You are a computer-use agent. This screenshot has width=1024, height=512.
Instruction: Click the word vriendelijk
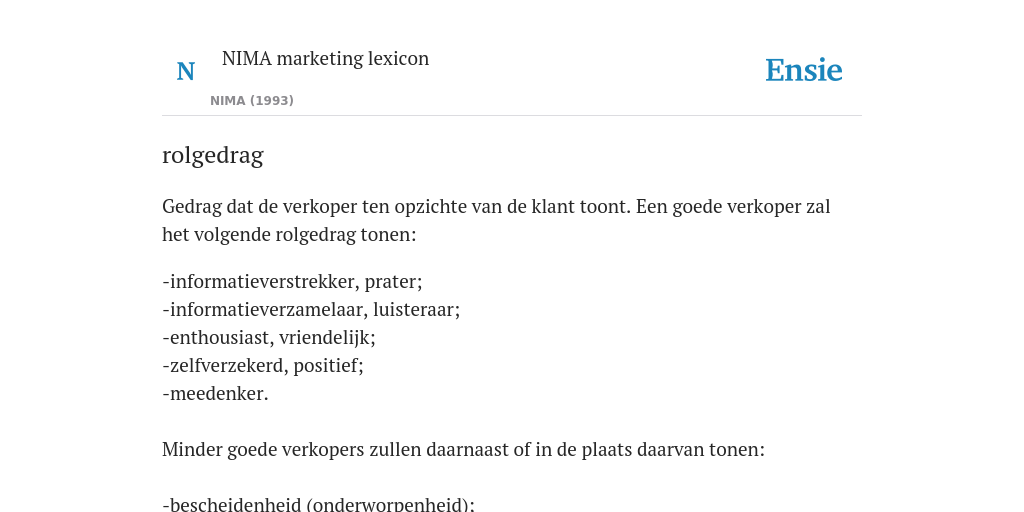327,338
